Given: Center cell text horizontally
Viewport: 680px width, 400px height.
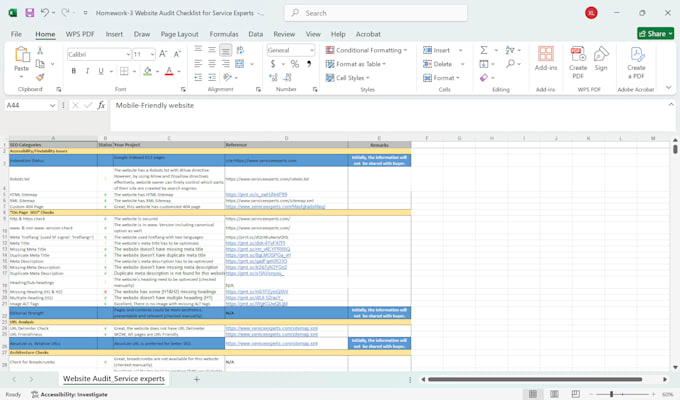Looking at the screenshot, I should pos(212,64).
